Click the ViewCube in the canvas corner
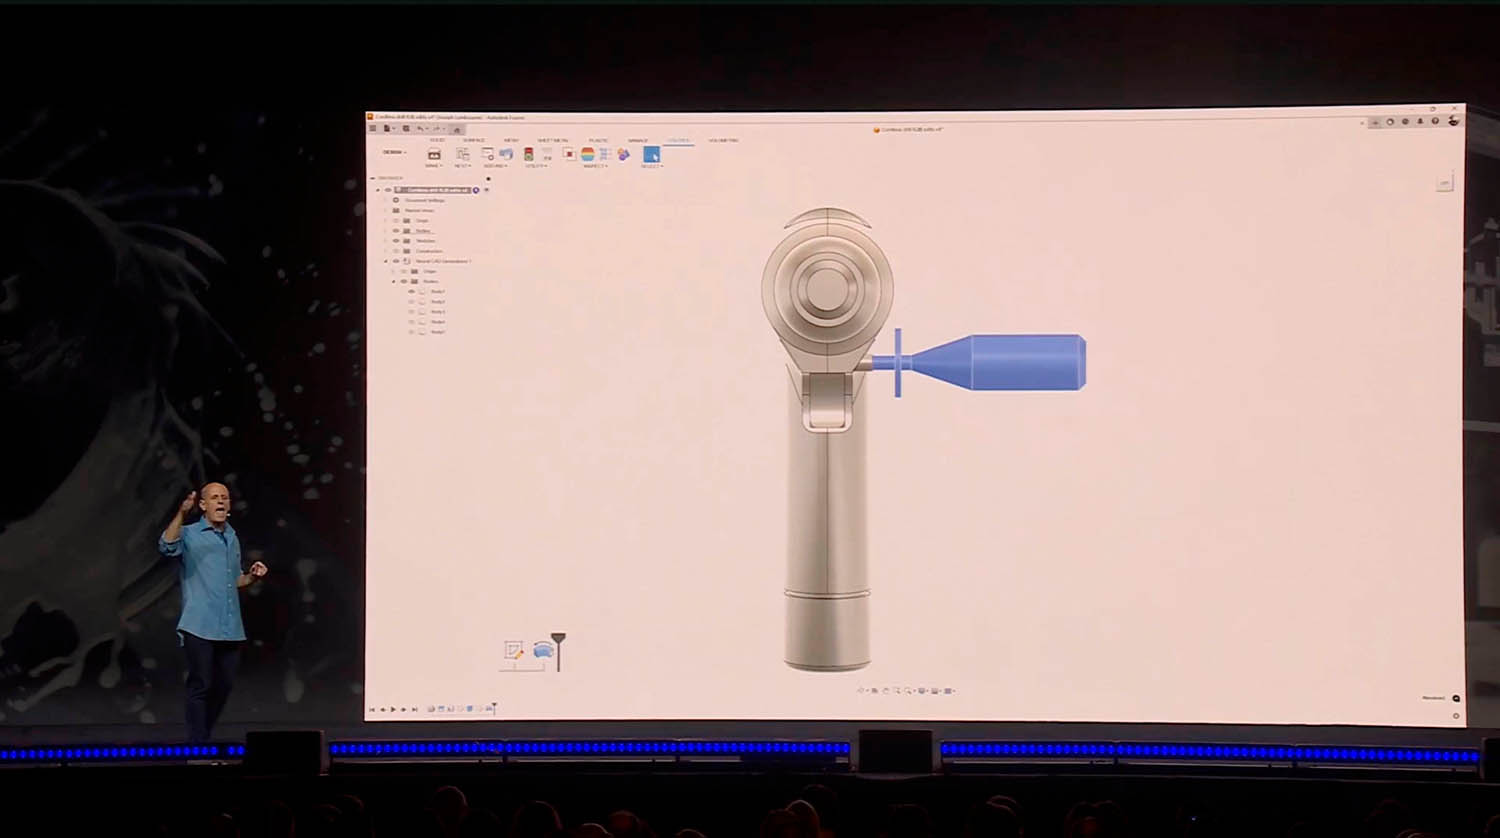This screenshot has width=1500, height=838. click(1444, 184)
